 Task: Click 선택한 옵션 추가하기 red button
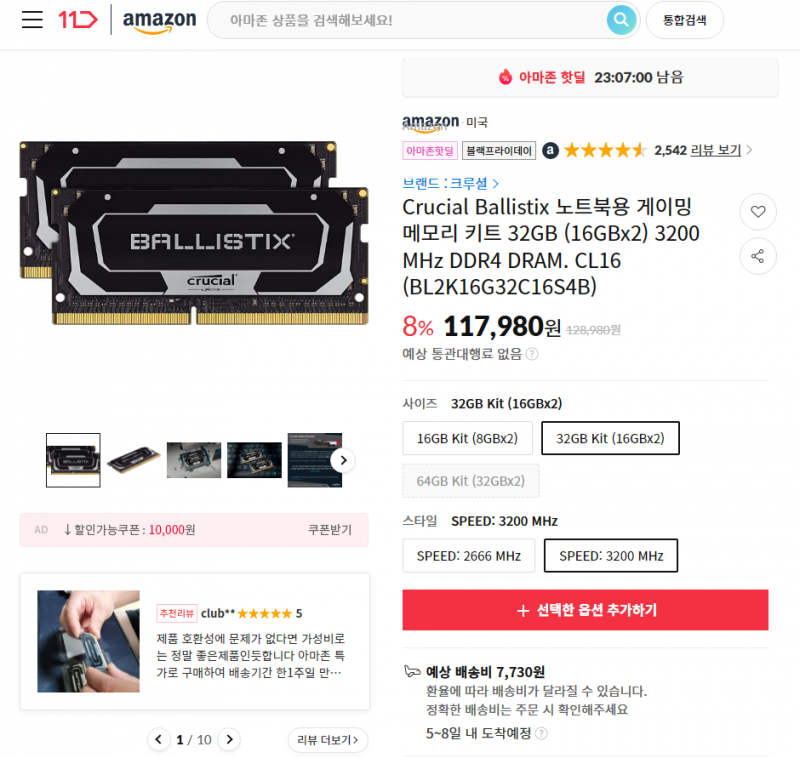pos(585,610)
